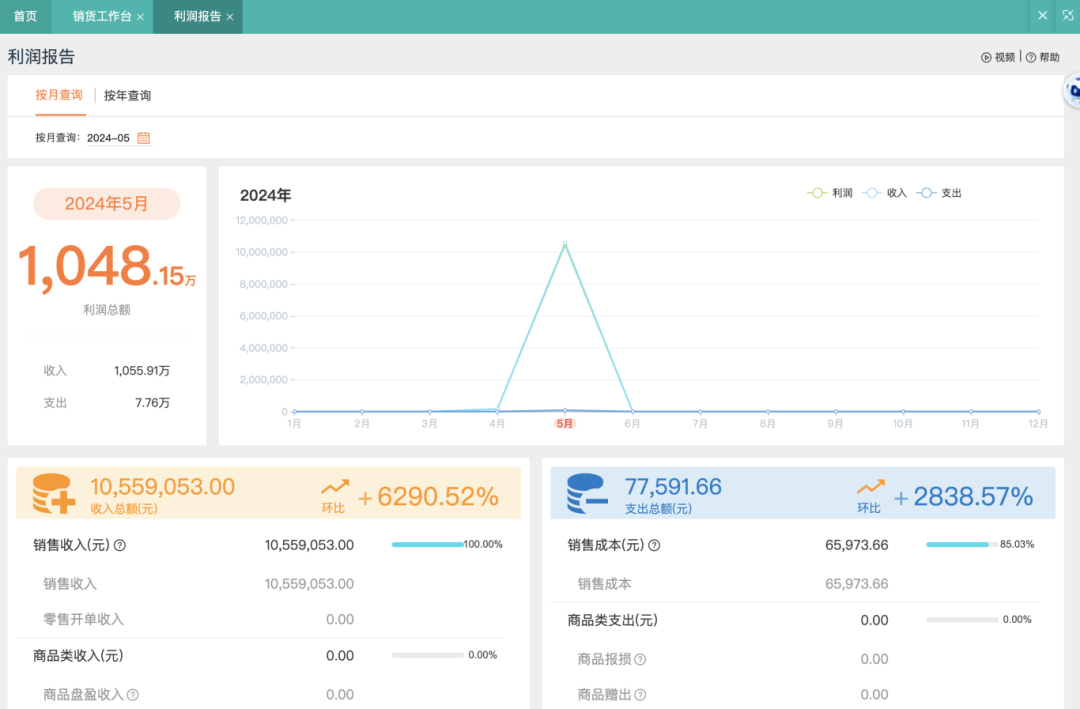Viewport: 1080px width, 709px height.
Task: Click the help icon beside 商品赠出
Action: tap(640, 695)
